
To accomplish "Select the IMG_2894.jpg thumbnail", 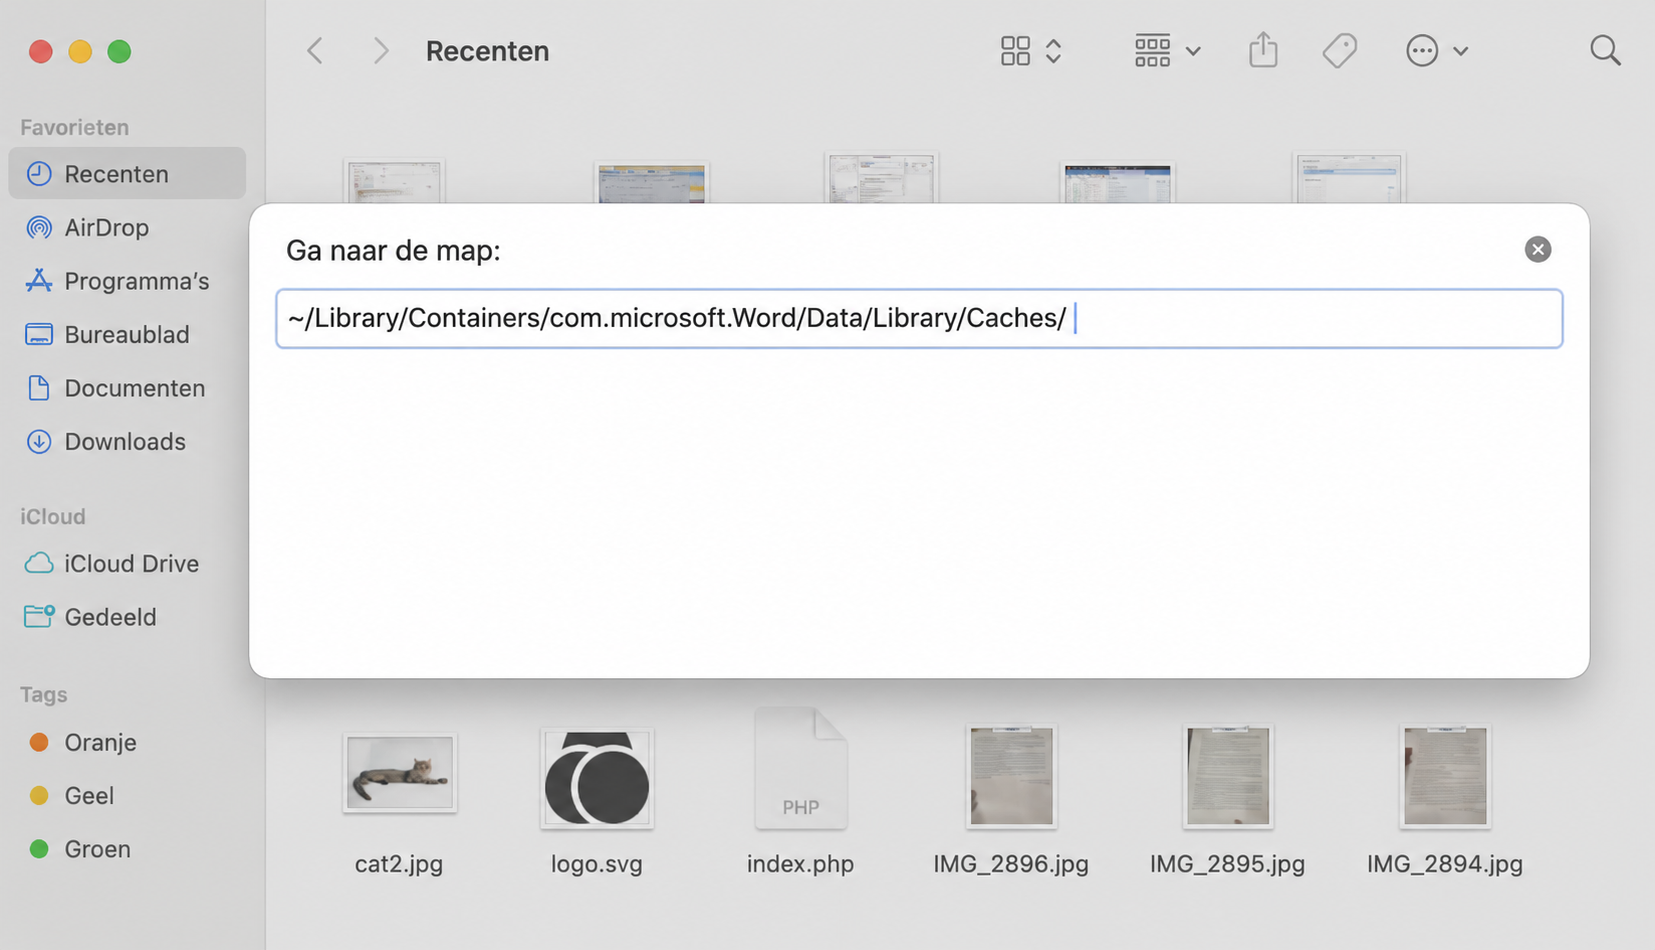I will click(1445, 776).
